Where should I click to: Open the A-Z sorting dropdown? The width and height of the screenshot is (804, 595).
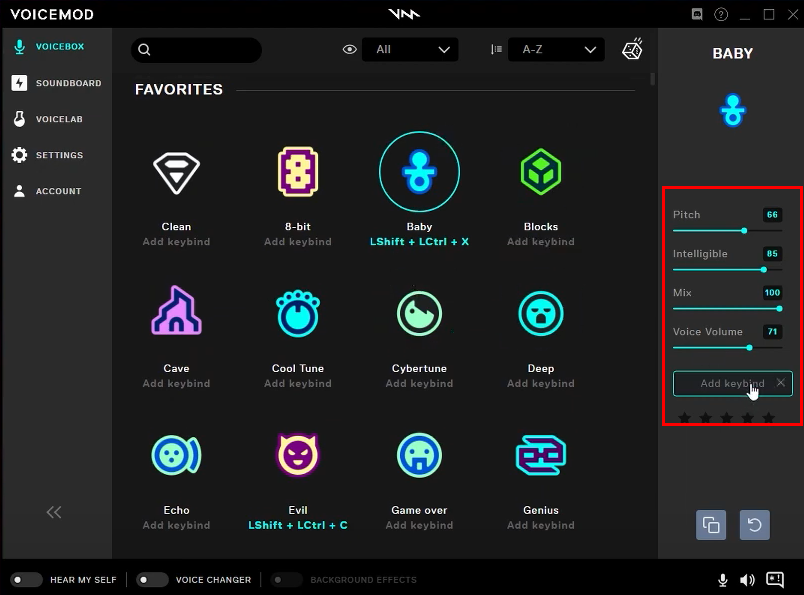pyautogui.click(x=556, y=48)
